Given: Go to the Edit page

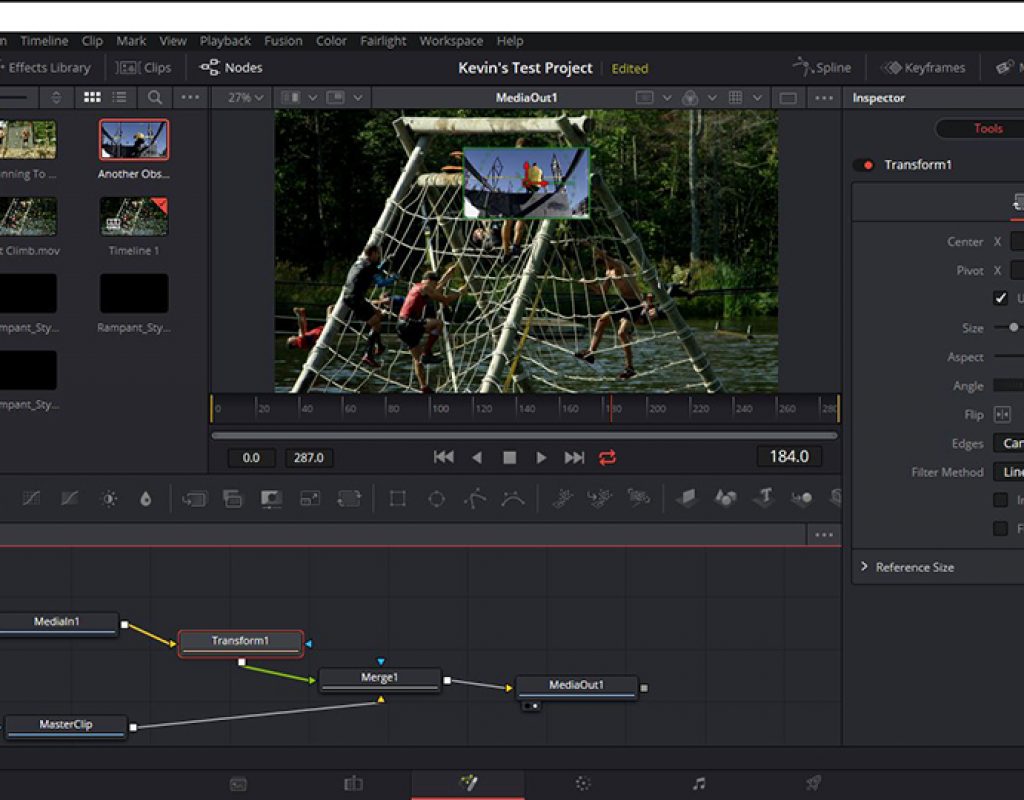Looking at the screenshot, I should point(353,784).
